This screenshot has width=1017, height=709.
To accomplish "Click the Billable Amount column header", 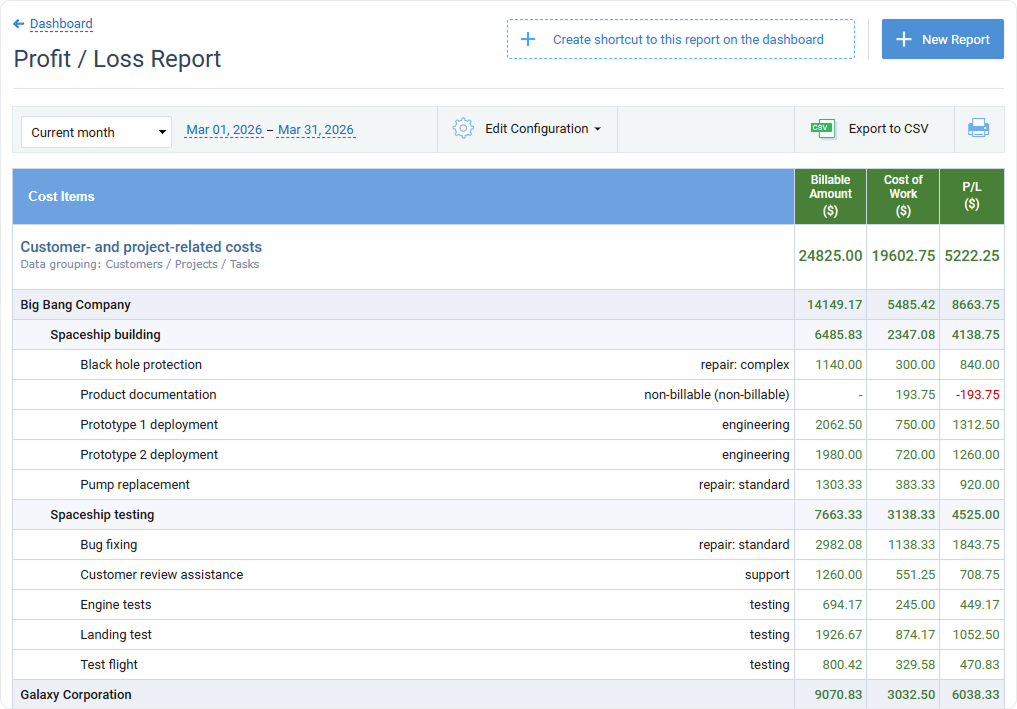I will [830, 196].
